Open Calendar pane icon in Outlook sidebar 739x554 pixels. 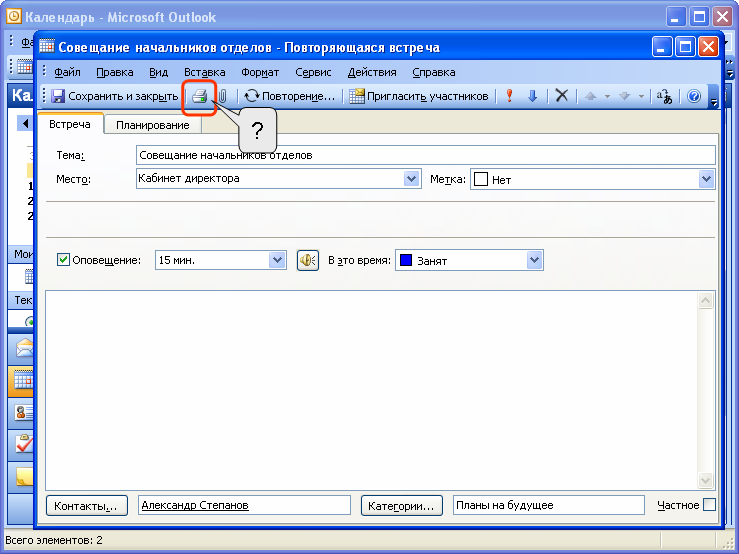tap(24, 380)
